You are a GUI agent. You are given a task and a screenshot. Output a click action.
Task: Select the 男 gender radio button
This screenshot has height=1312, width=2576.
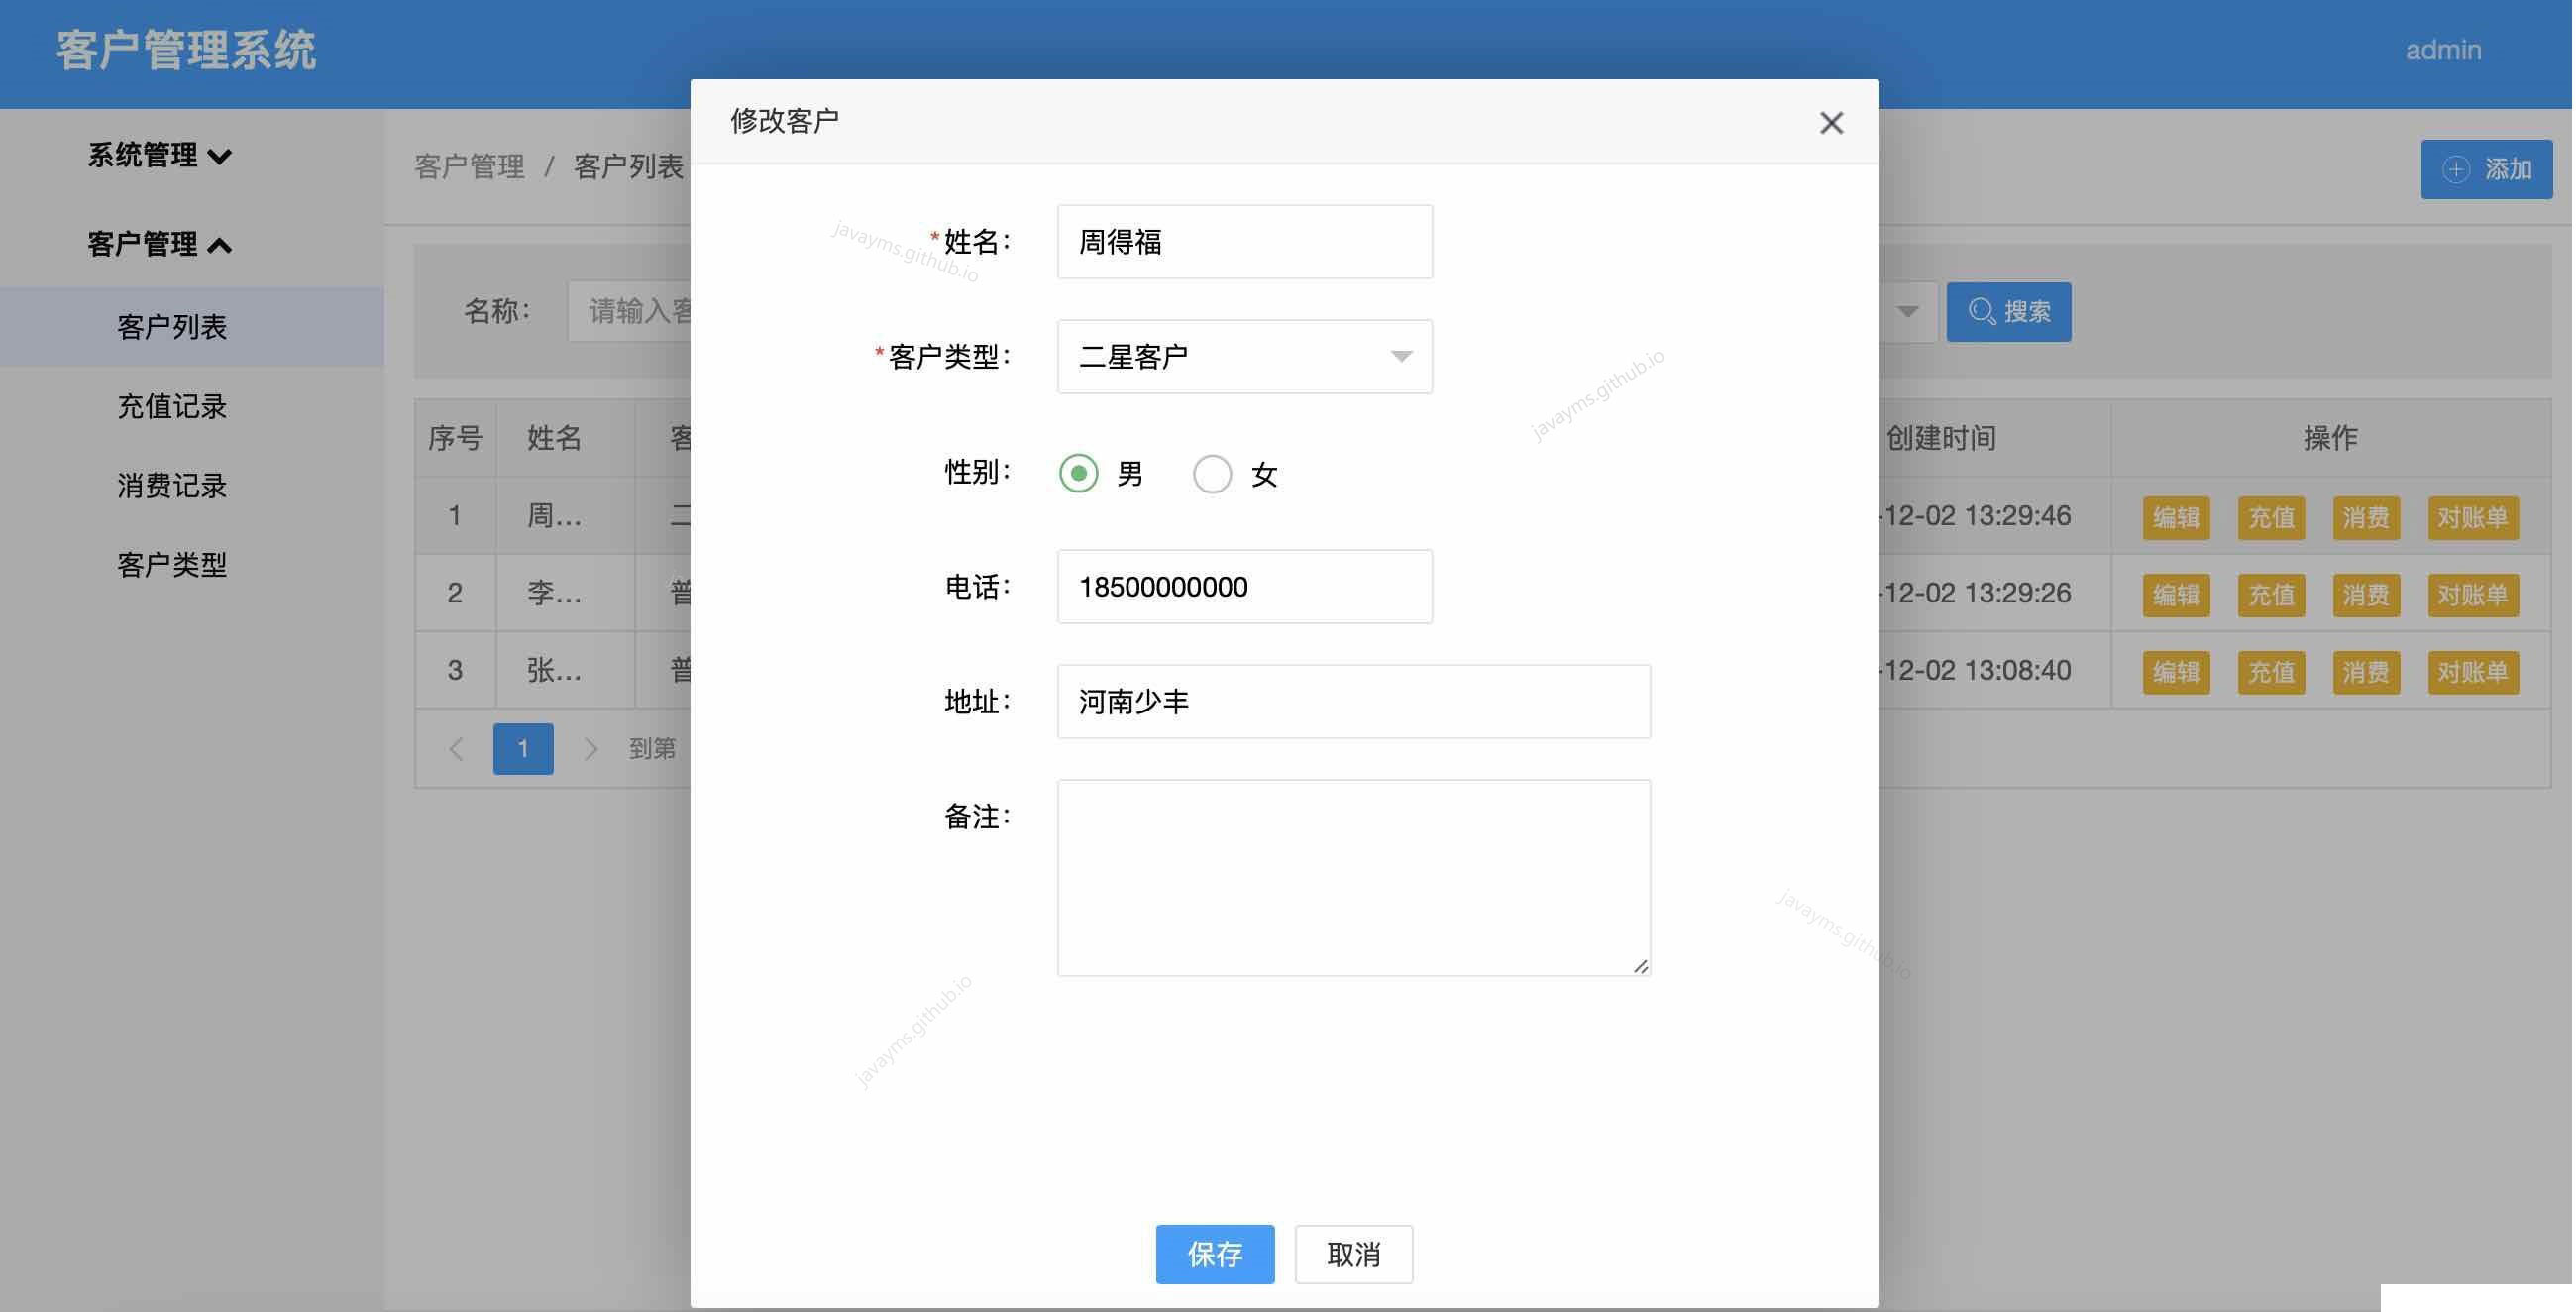pos(1079,473)
